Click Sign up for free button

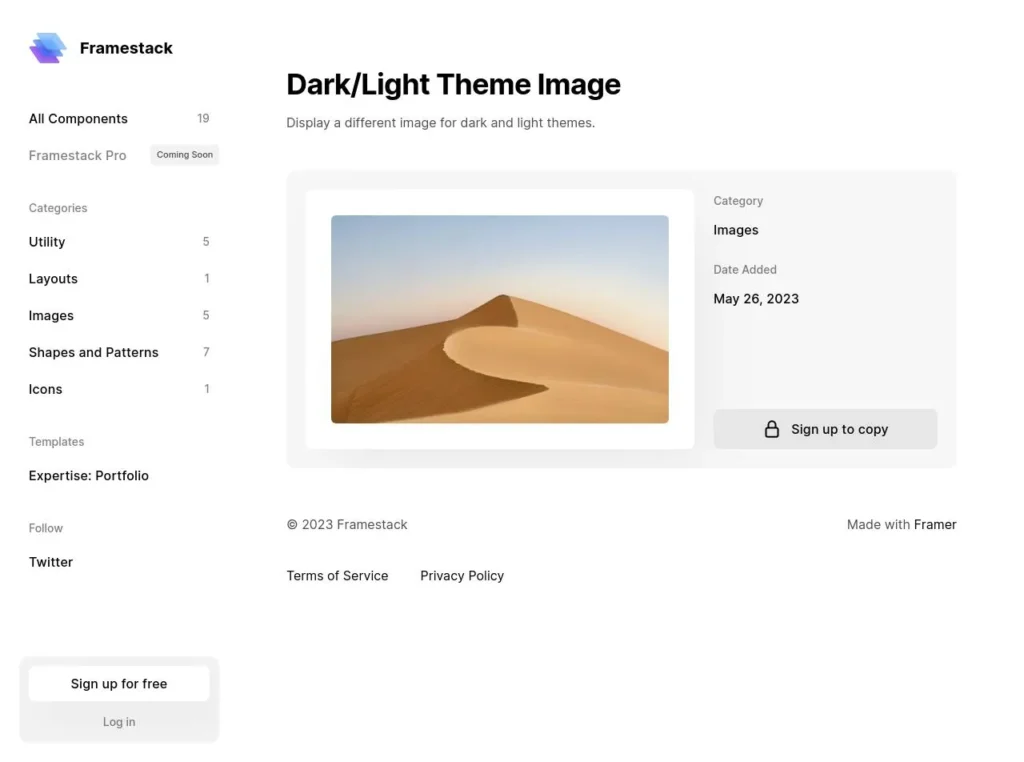119,684
